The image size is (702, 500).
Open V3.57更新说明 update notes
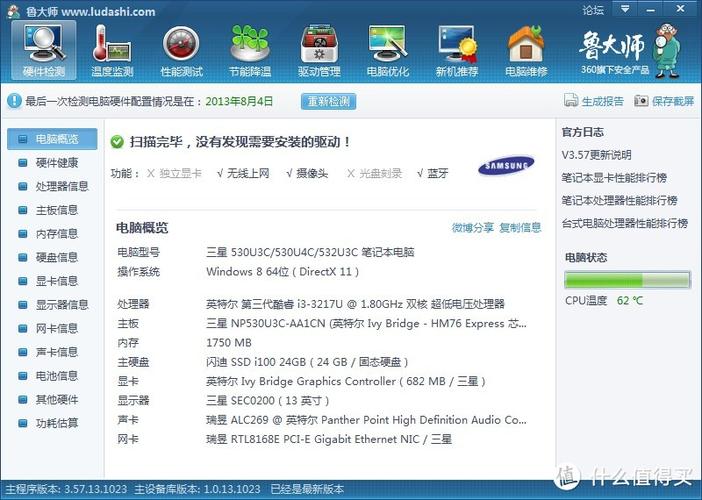[x=596, y=155]
